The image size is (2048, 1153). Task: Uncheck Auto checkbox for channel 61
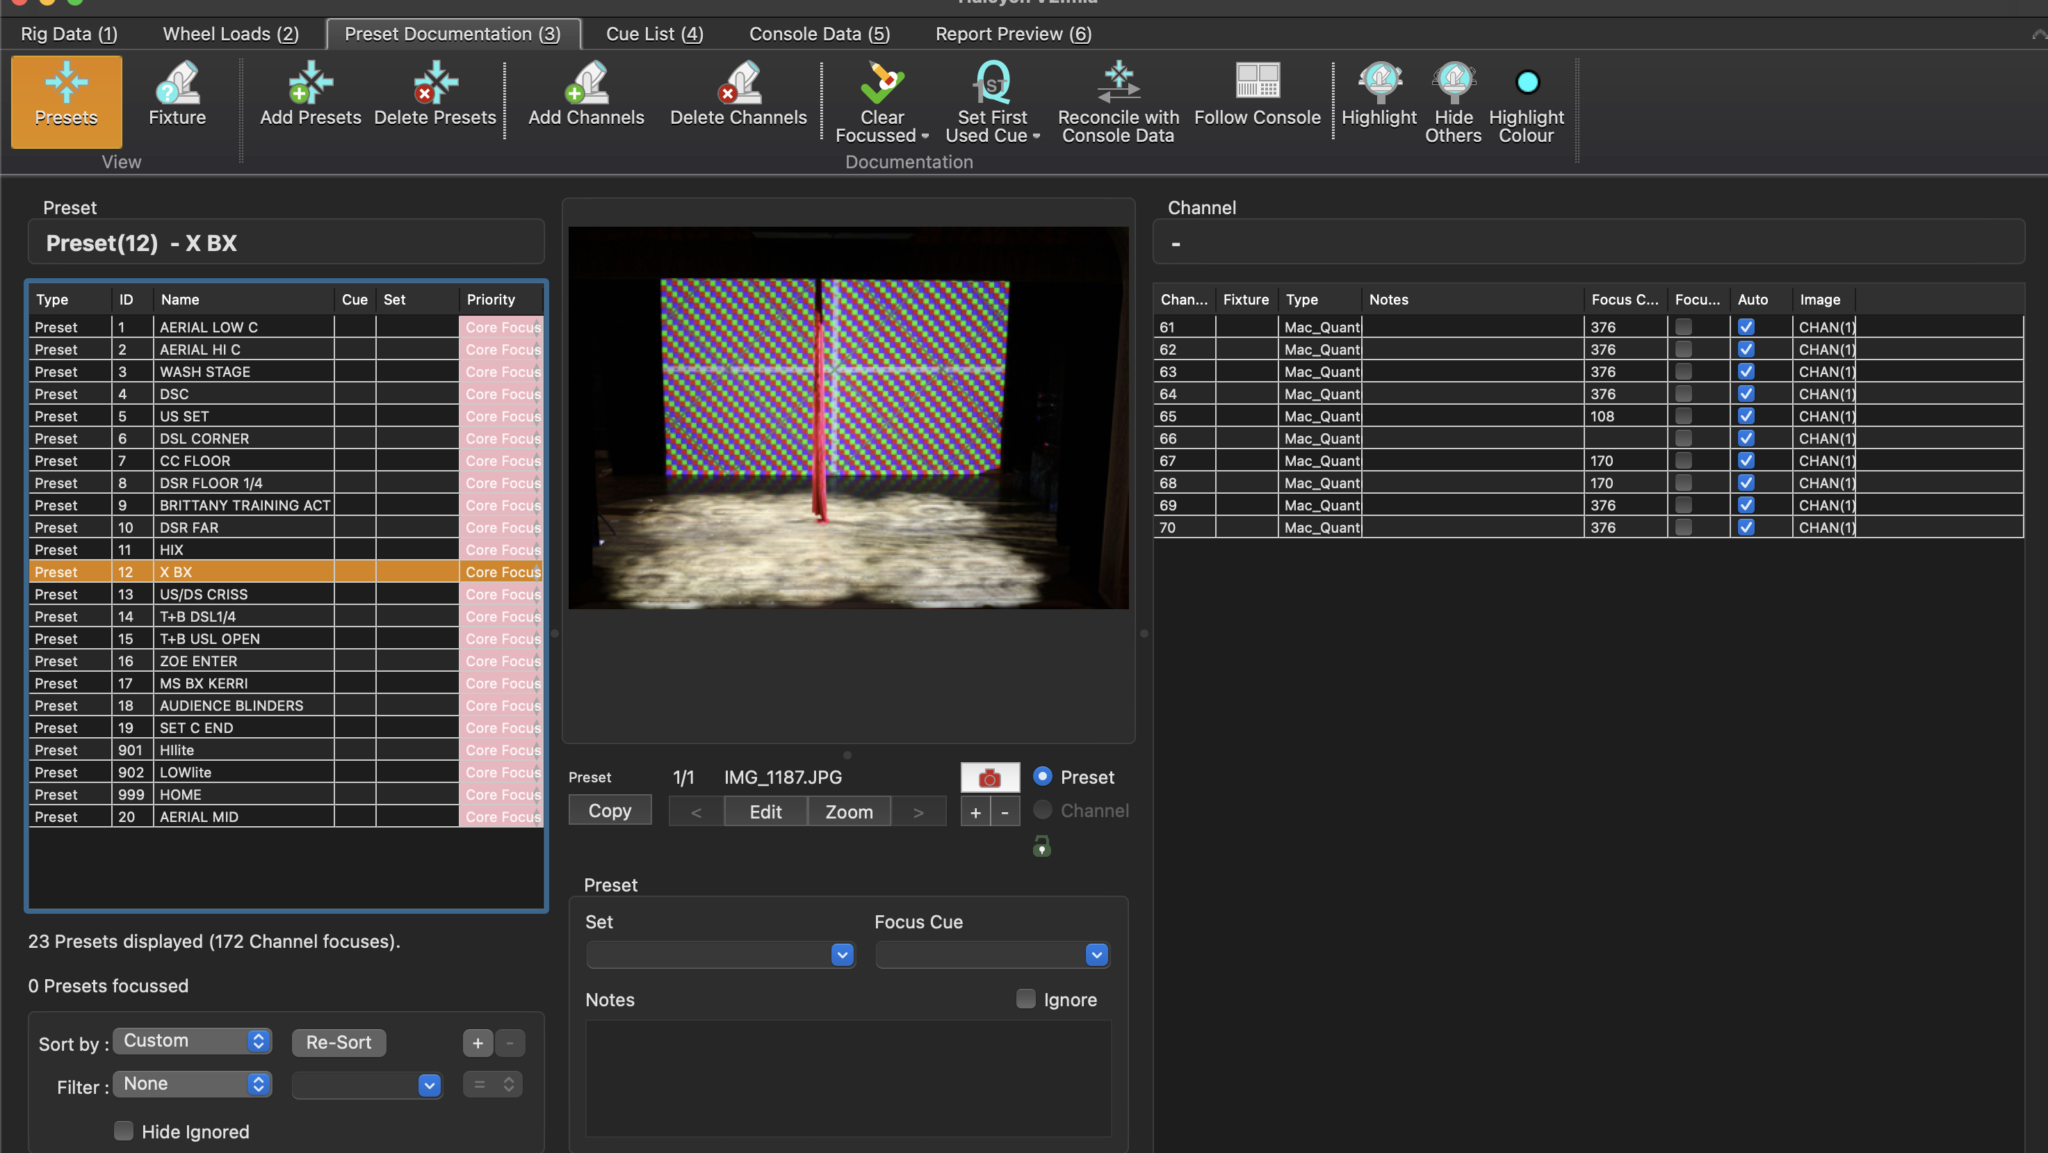click(1746, 327)
